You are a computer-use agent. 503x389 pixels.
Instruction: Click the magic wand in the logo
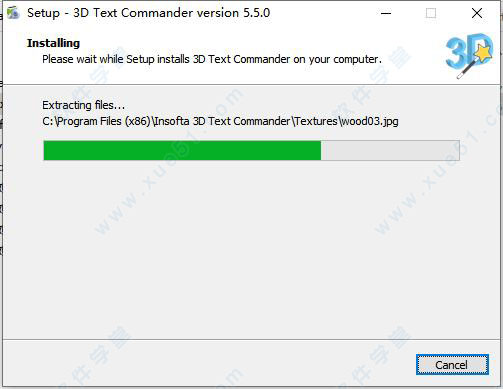tap(466, 70)
